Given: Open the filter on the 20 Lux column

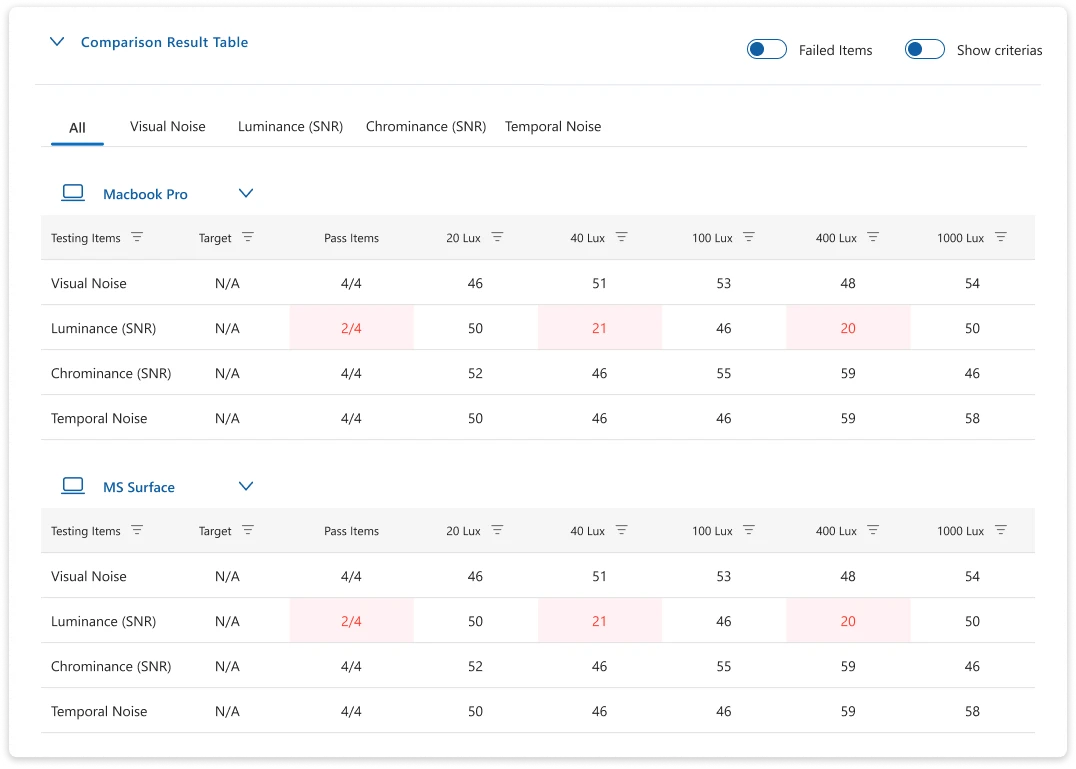Looking at the screenshot, I should (x=497, y=238).
